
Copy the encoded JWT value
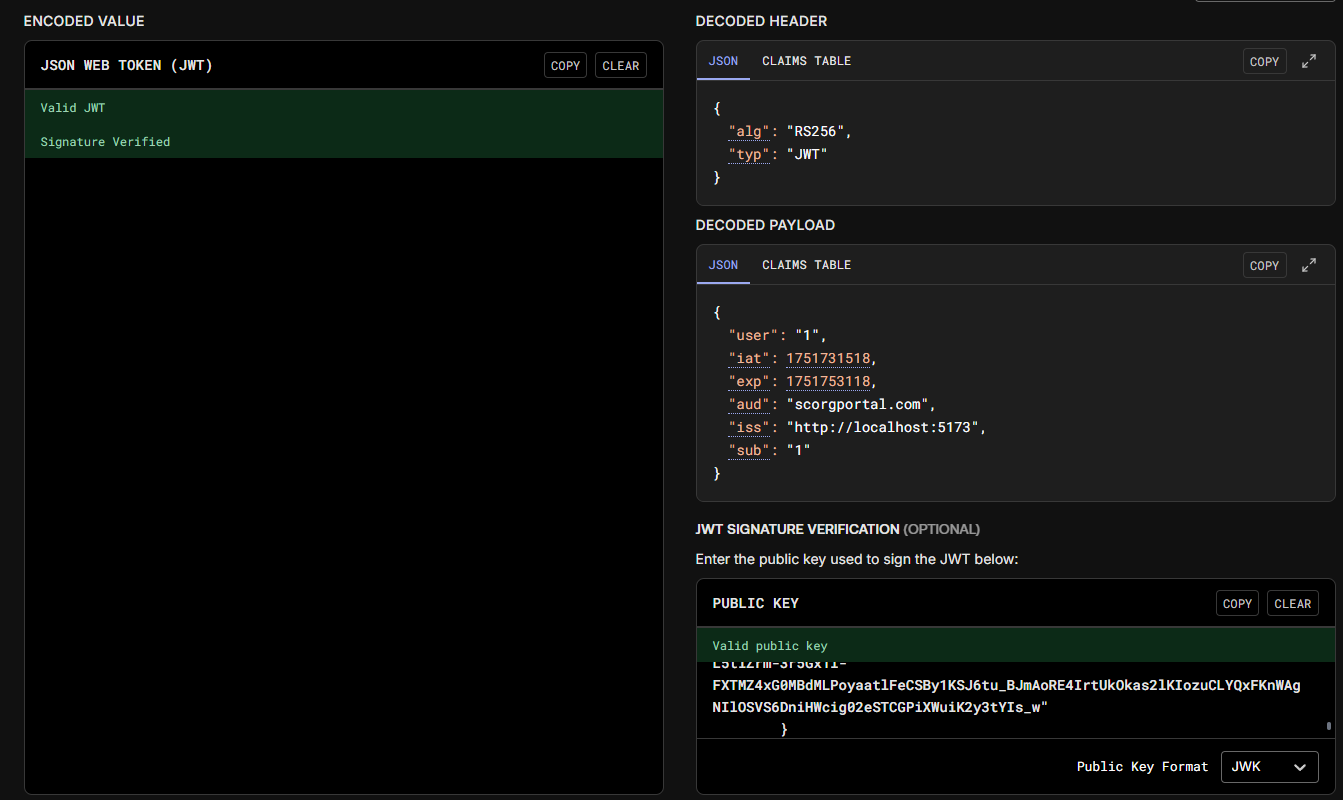[565, 65]
